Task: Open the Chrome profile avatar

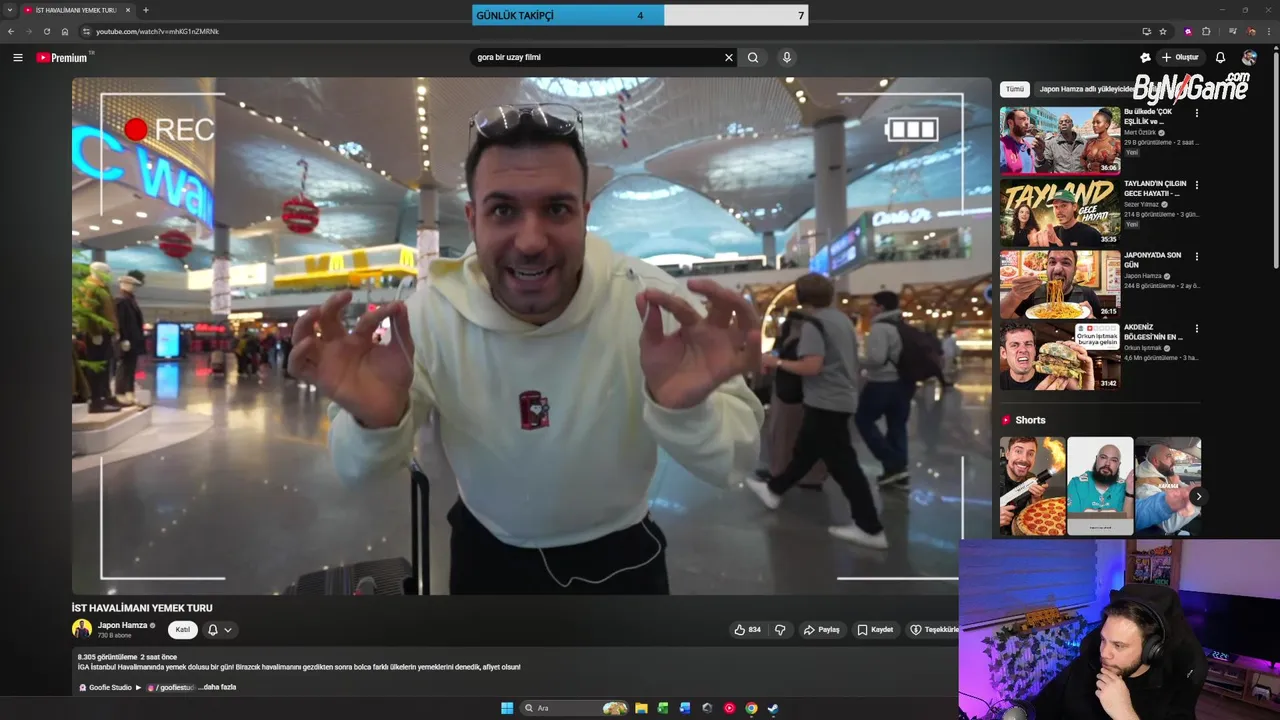Action: 1250,31
